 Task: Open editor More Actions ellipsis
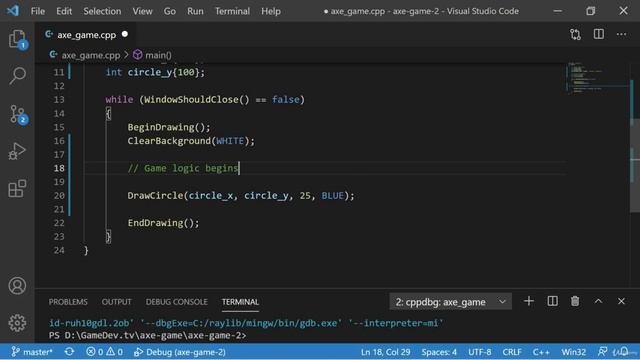622,34
